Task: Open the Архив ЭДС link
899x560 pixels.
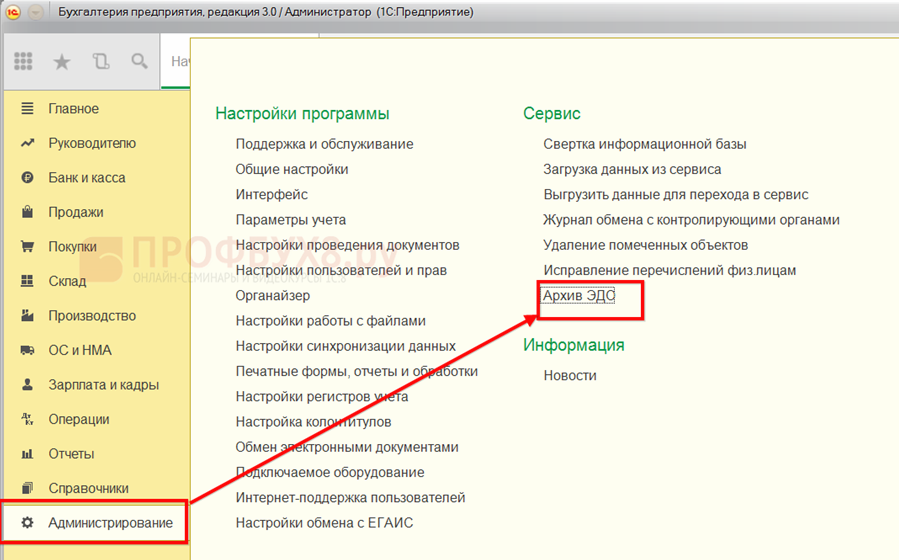Action: (x=579, y=296)
